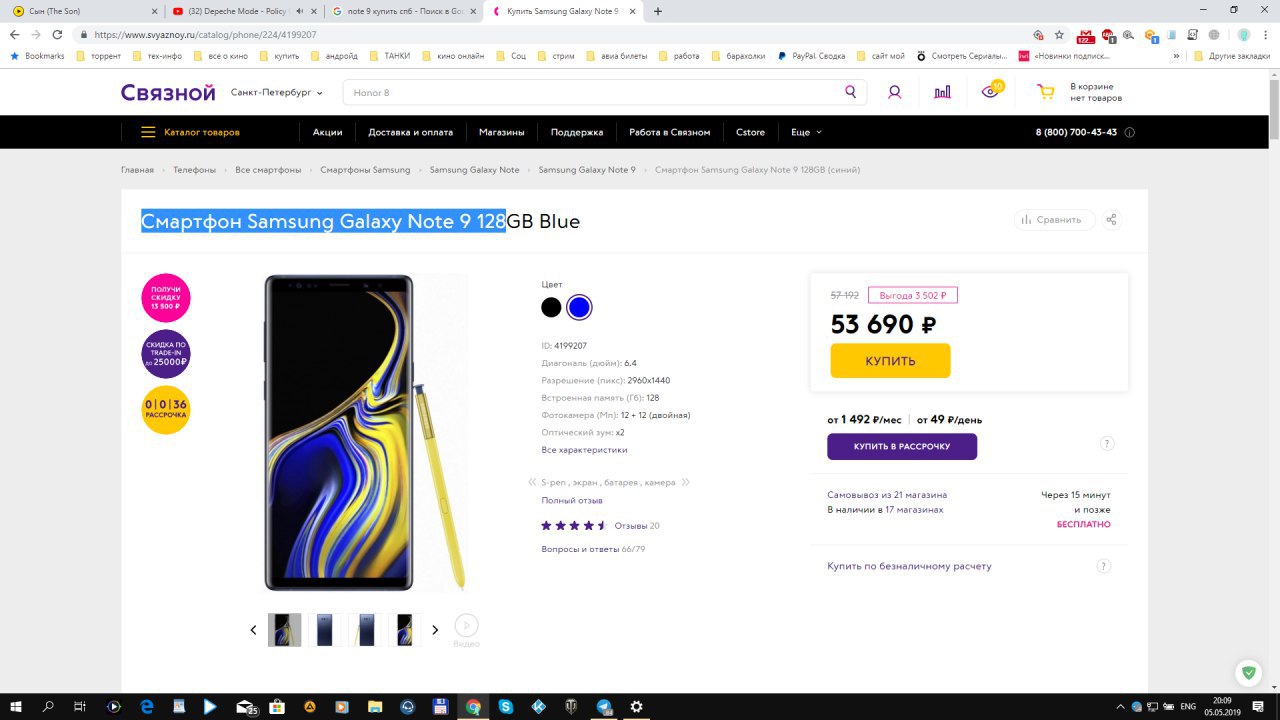Switch to the 'Сын (The Son)' tab
The image size is (1280, 720).
82,11
